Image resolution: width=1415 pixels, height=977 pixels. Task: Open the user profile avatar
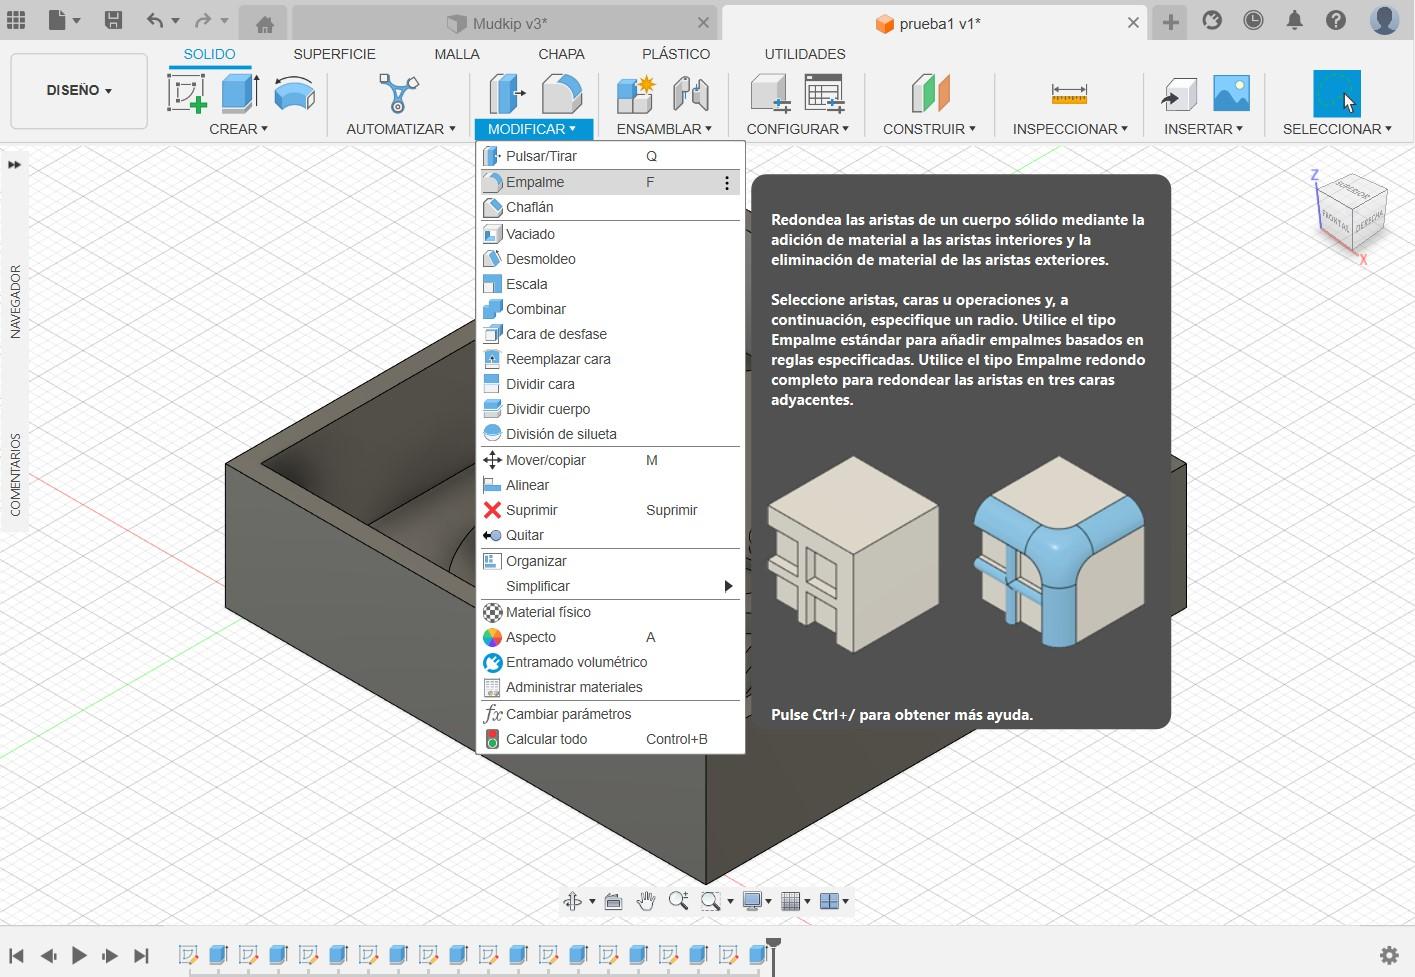coord(1384,20)
